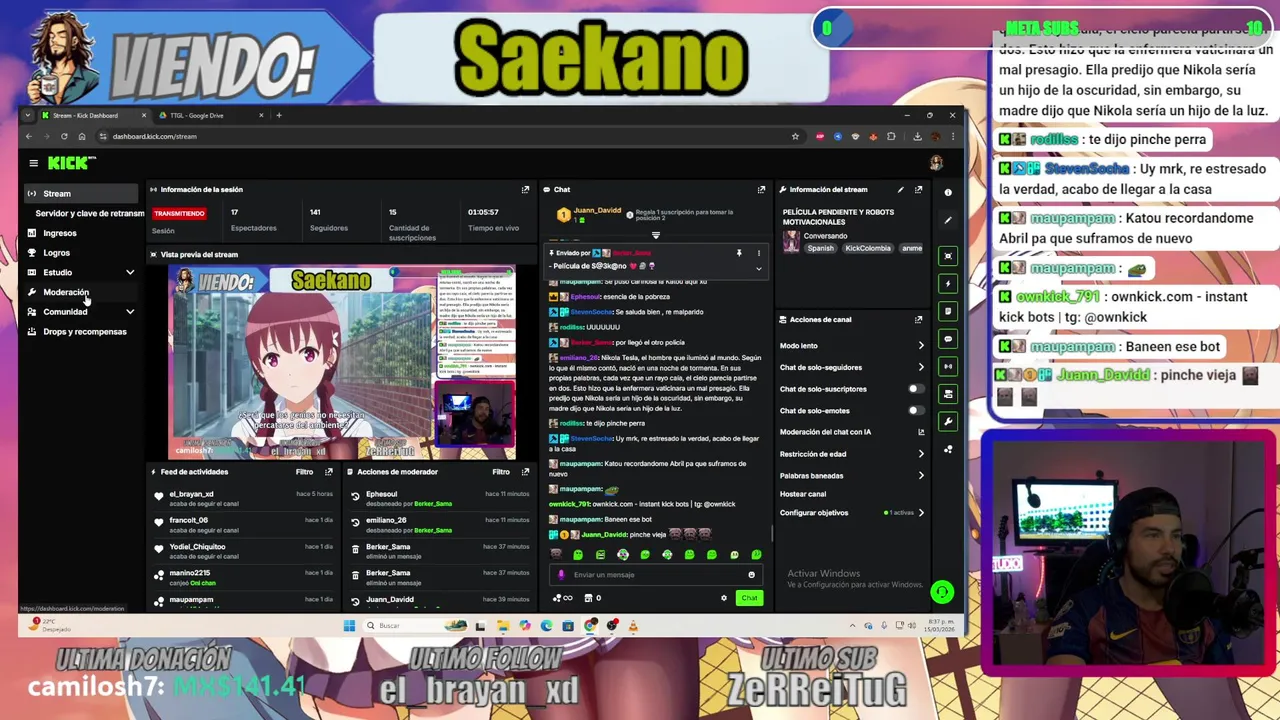The height and width of the screenshot is (720, 1280).
Task: Select the Stream sidebar item
Action: click(x=81, y=193)
